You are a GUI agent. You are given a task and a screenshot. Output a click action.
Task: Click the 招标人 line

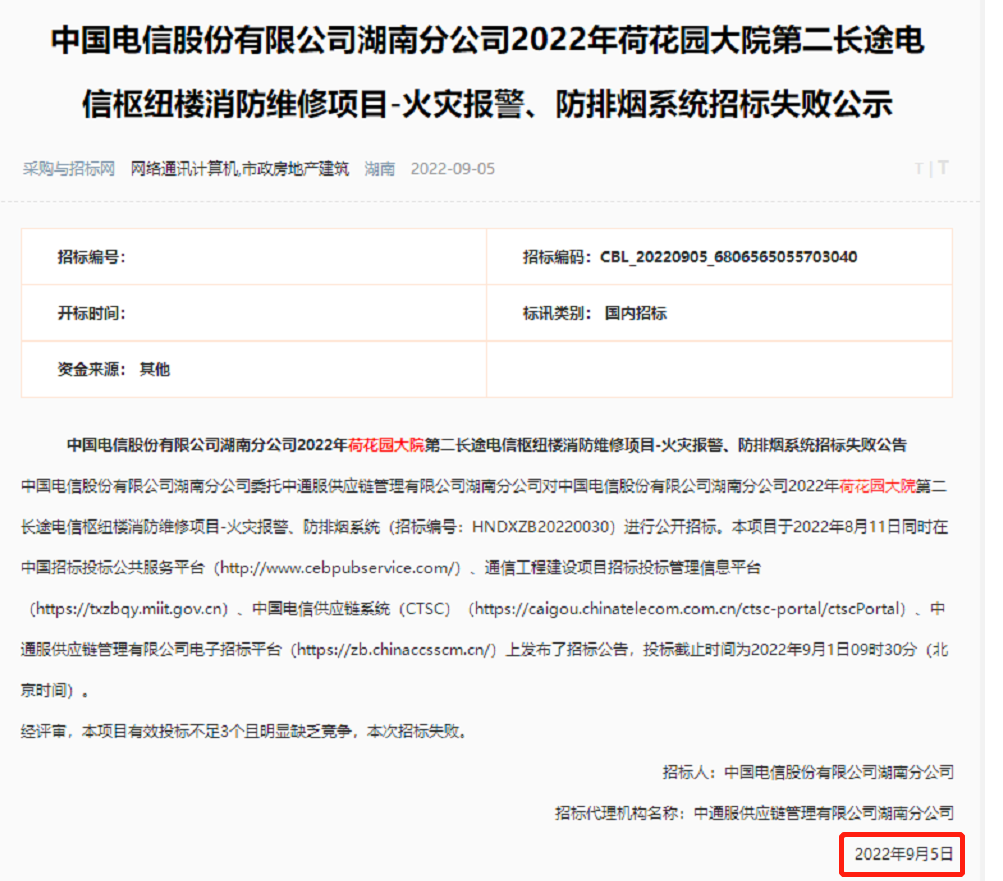808,773
